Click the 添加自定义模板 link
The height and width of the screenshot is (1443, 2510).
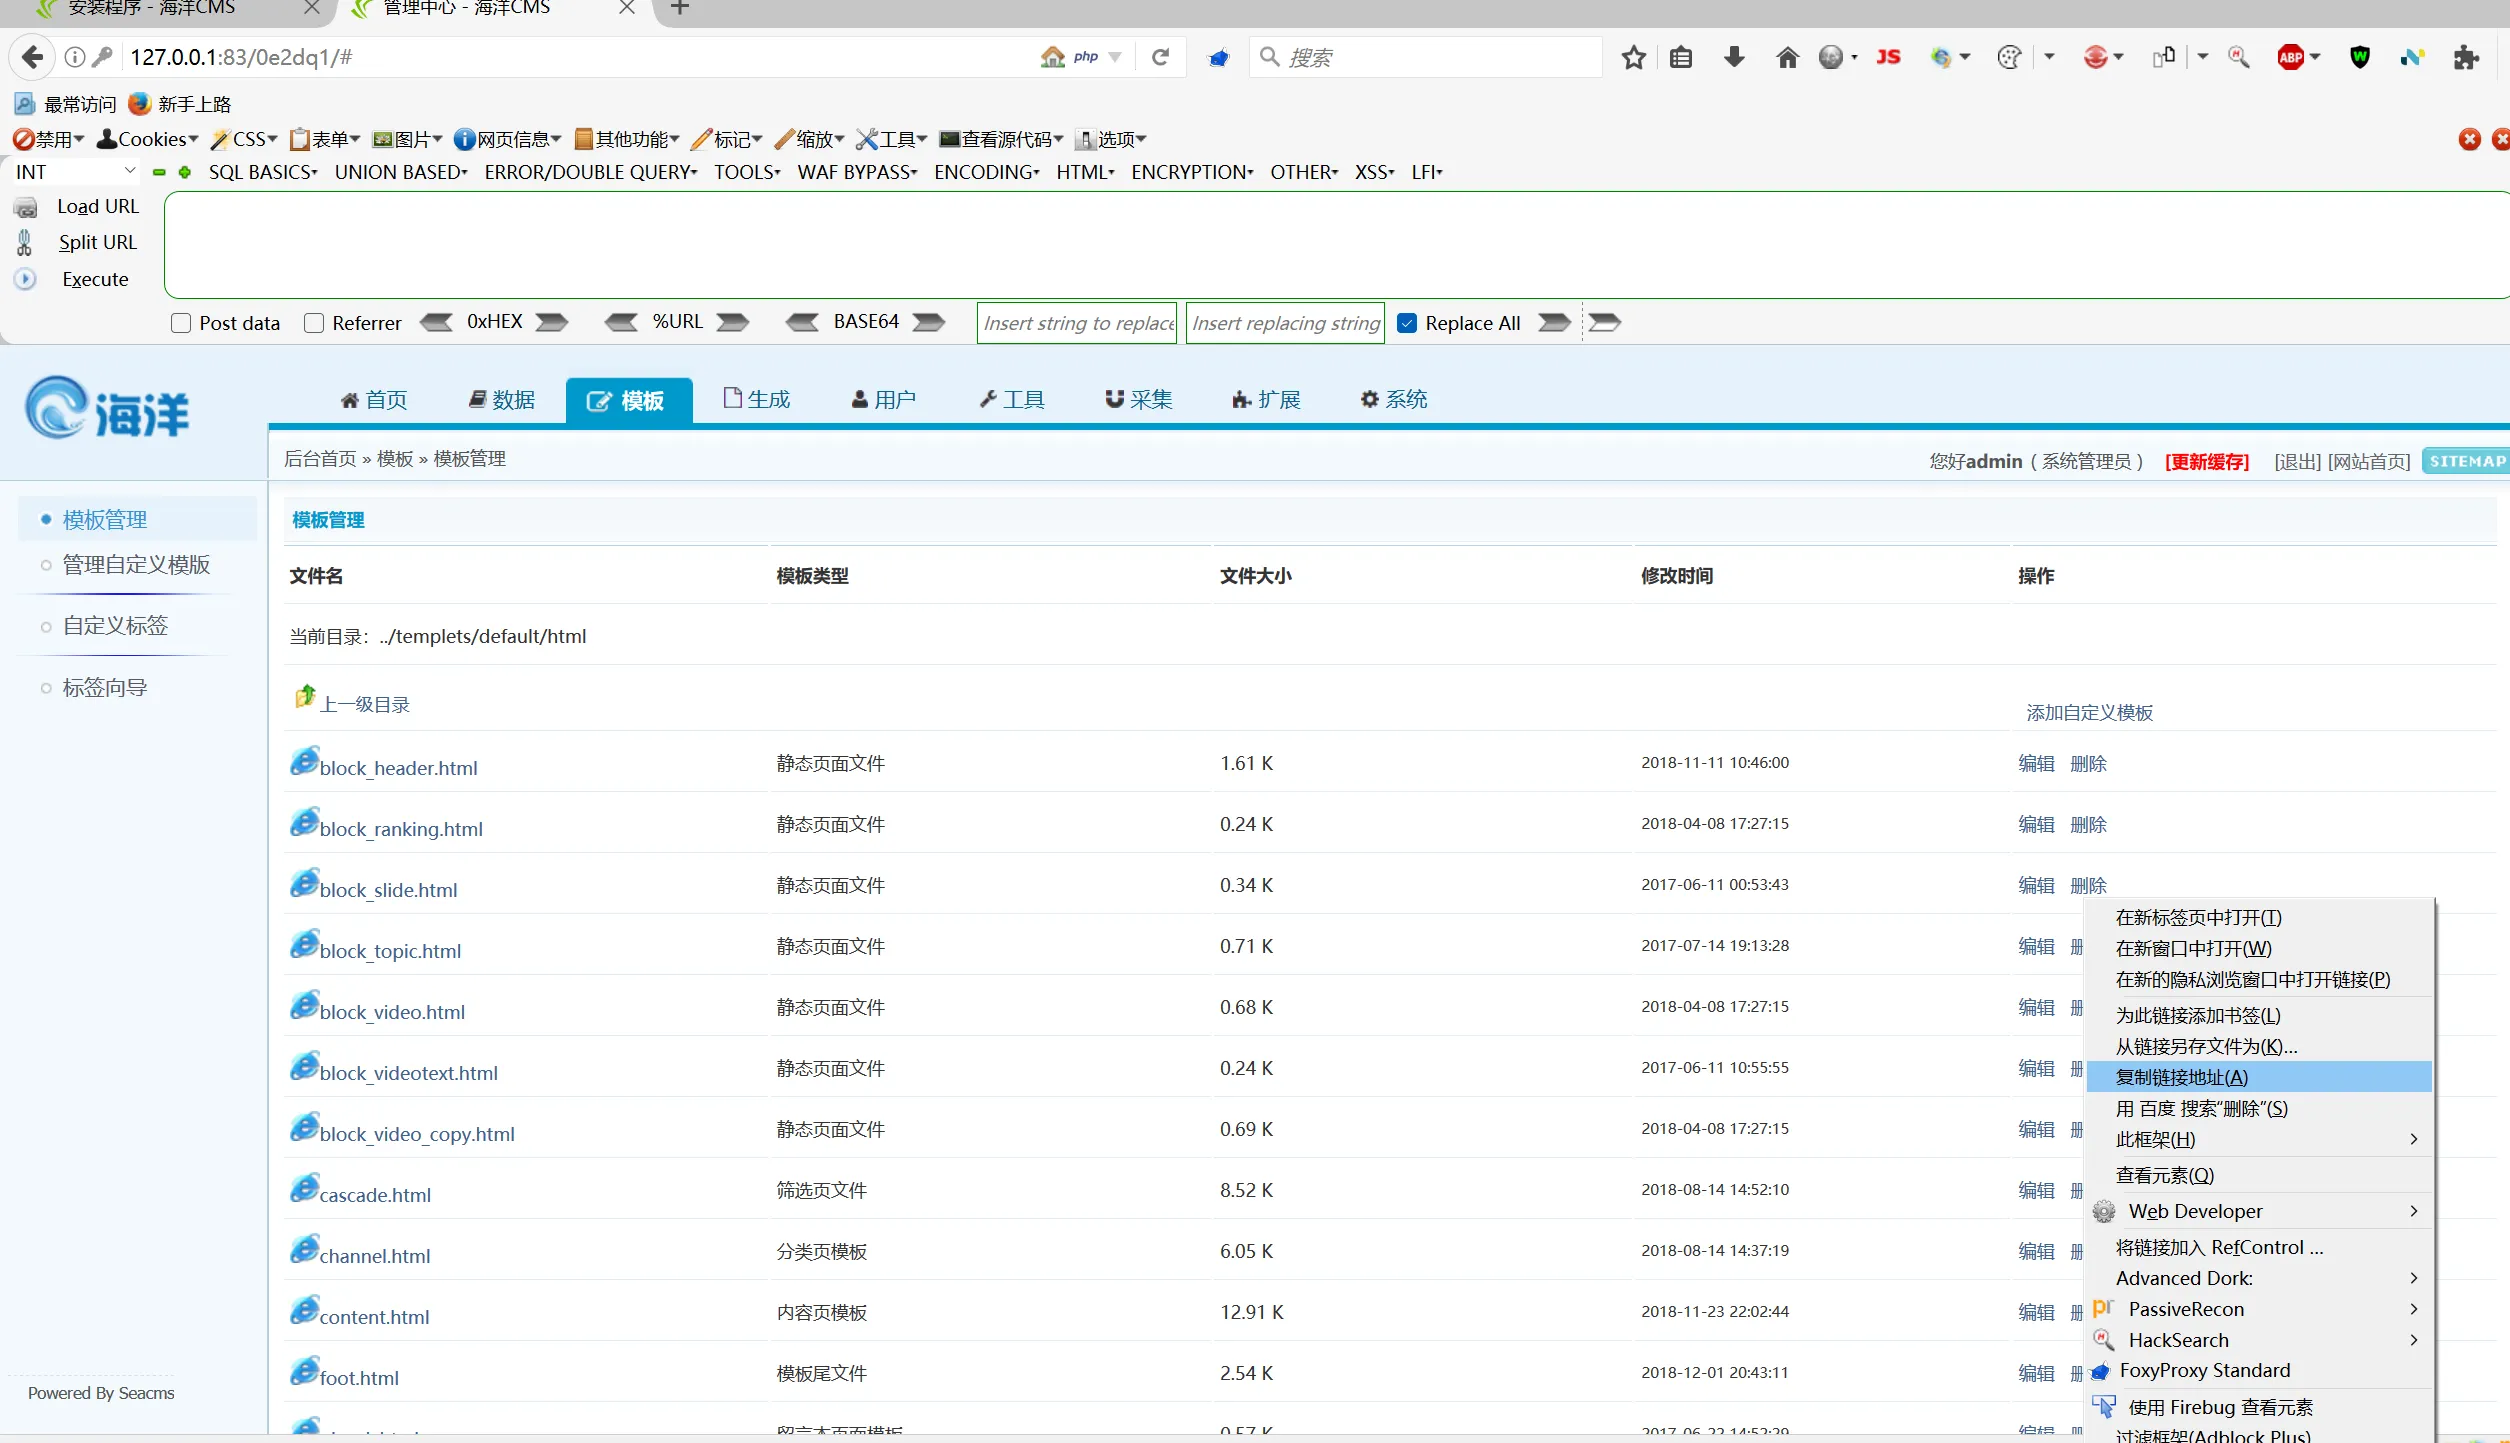2089,713
